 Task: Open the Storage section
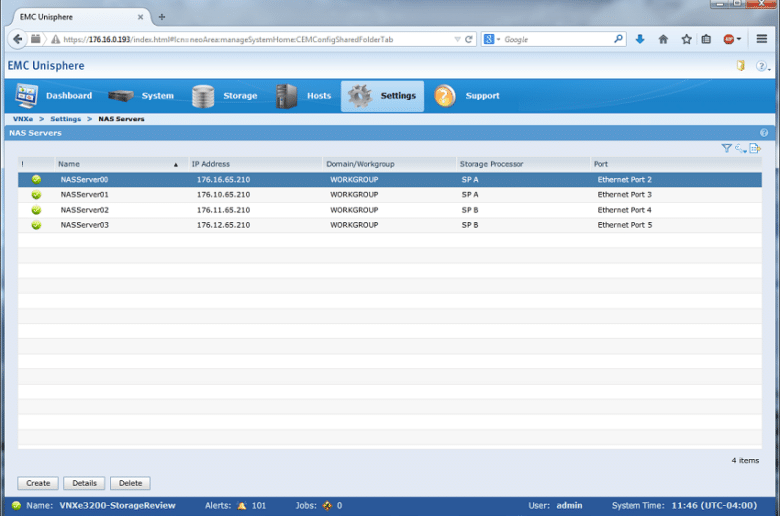pos(224,96)
